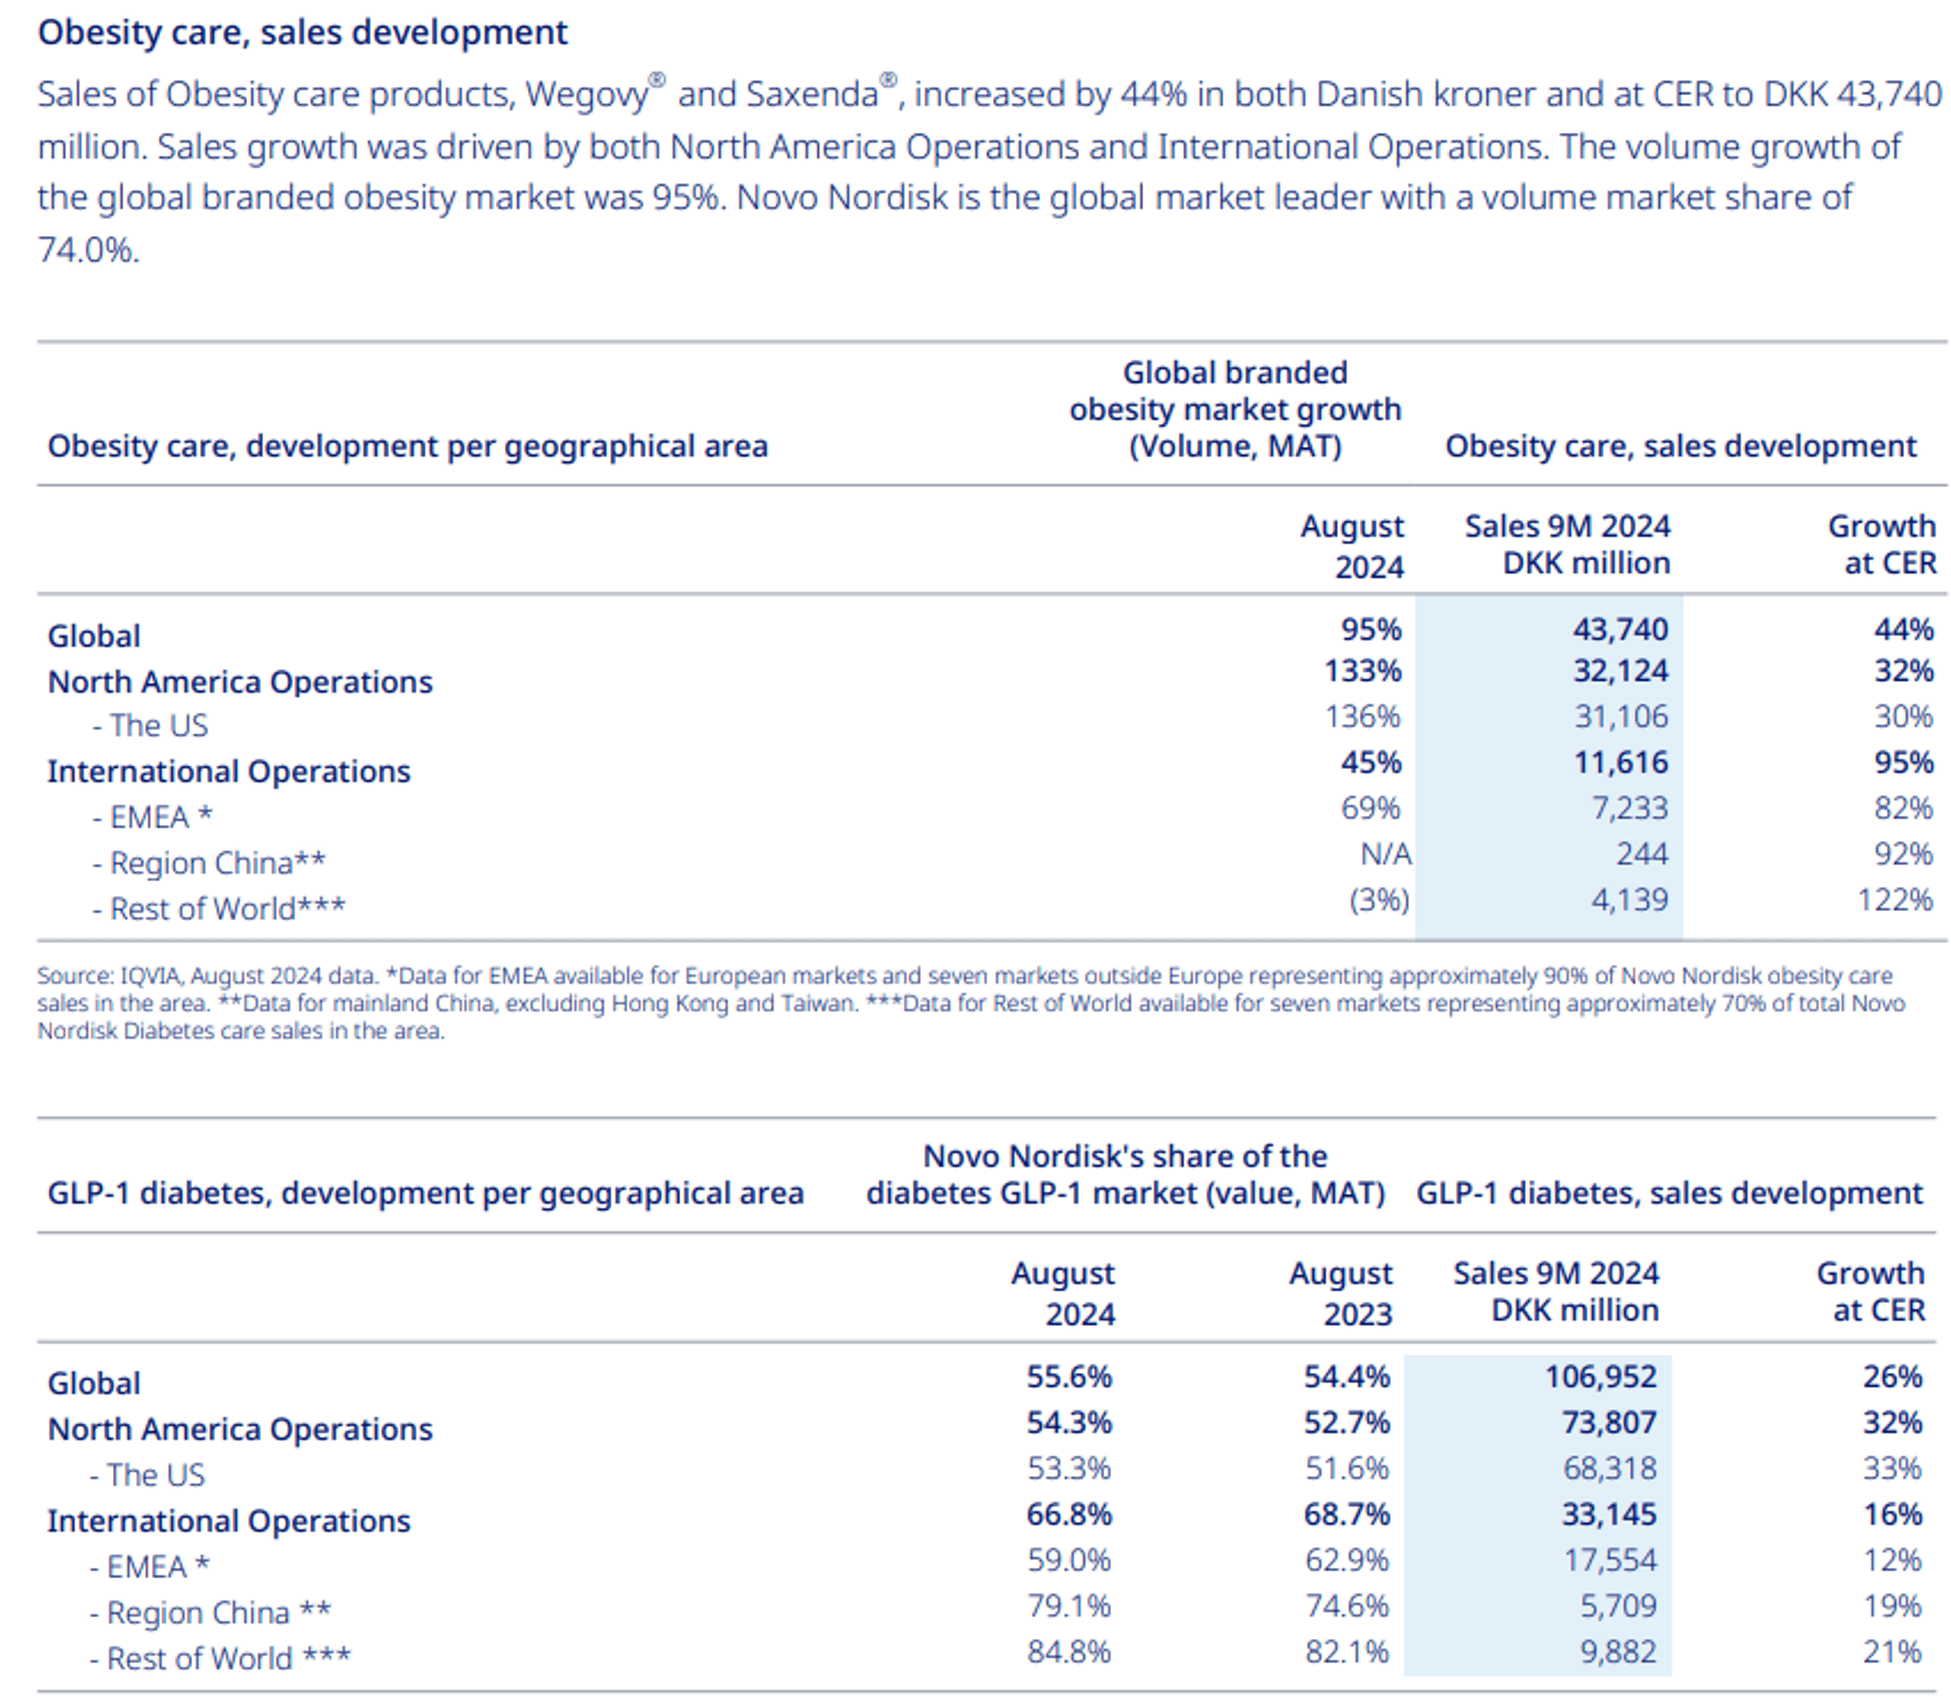Viewport: 1951px width, 1705px height.
Task: Select the 55.6% global market share value
Action: coord(1069,1376)
